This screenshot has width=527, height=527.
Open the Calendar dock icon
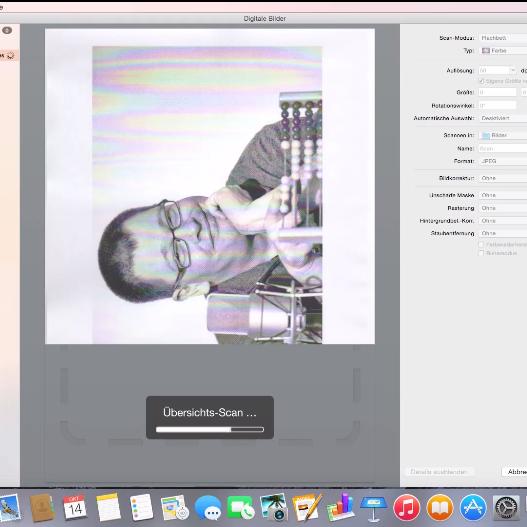75,508
